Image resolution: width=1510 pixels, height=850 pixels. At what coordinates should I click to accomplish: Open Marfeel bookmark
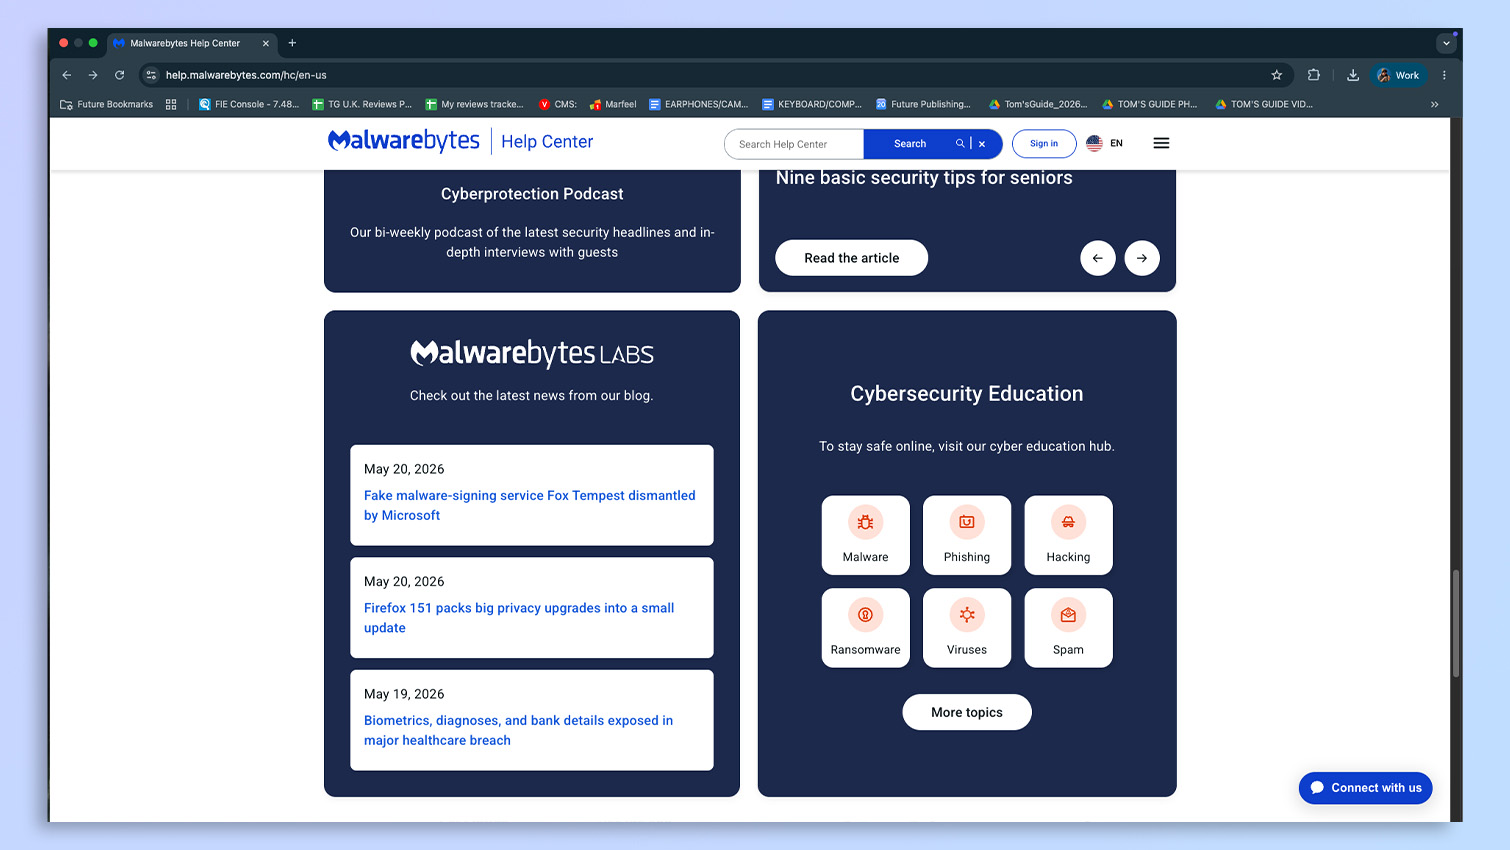pos(613,104)
